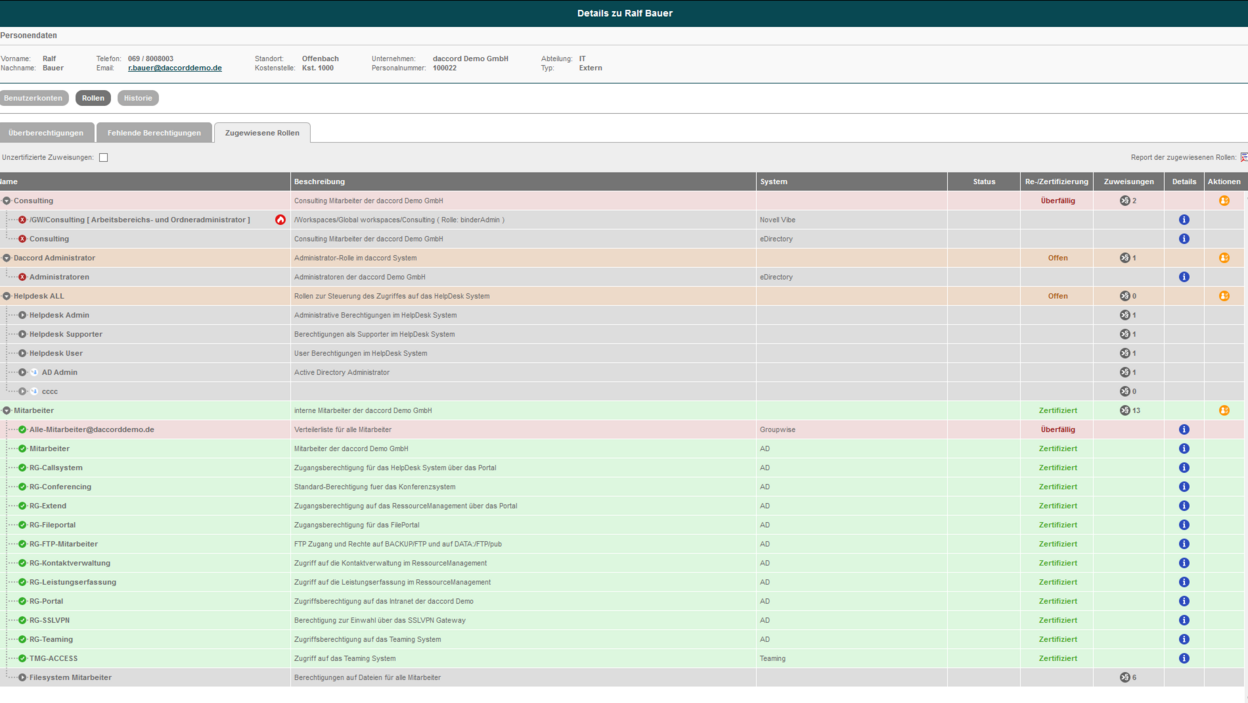Switch to the Überberechtigungen tab
This screenshot has width=1248, height=703.
pyautogui.click(x=46, y=133)
